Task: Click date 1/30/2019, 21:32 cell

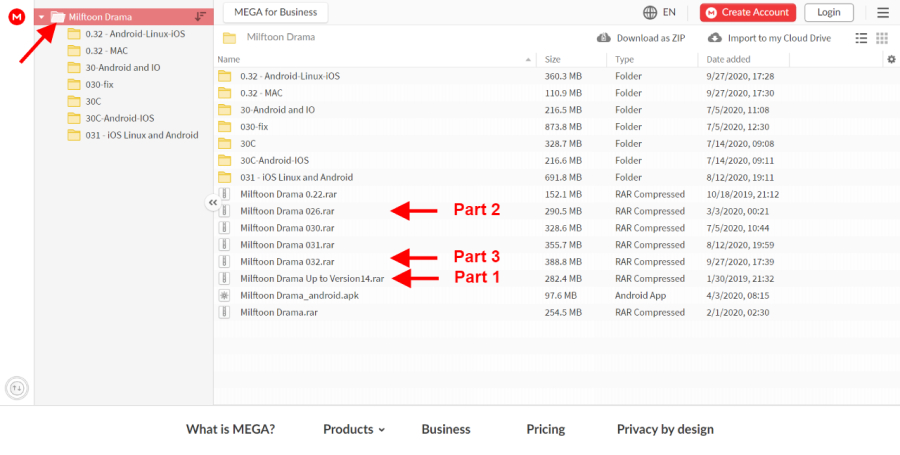Action: (740, 279)
